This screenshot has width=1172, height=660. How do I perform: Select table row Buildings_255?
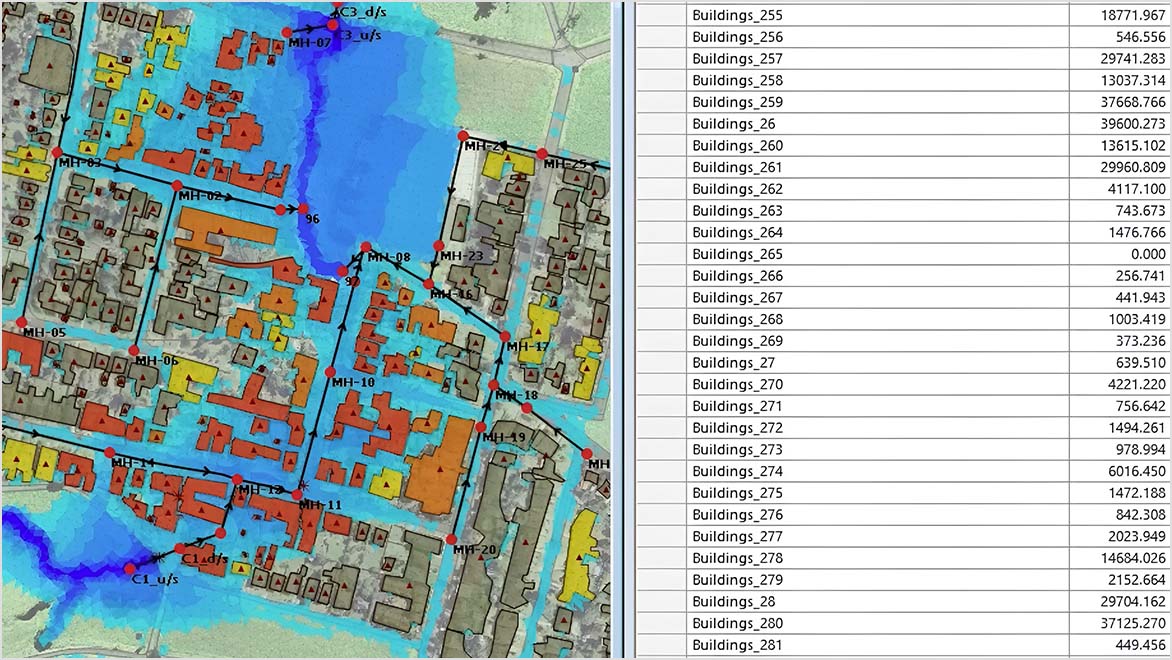904,15
